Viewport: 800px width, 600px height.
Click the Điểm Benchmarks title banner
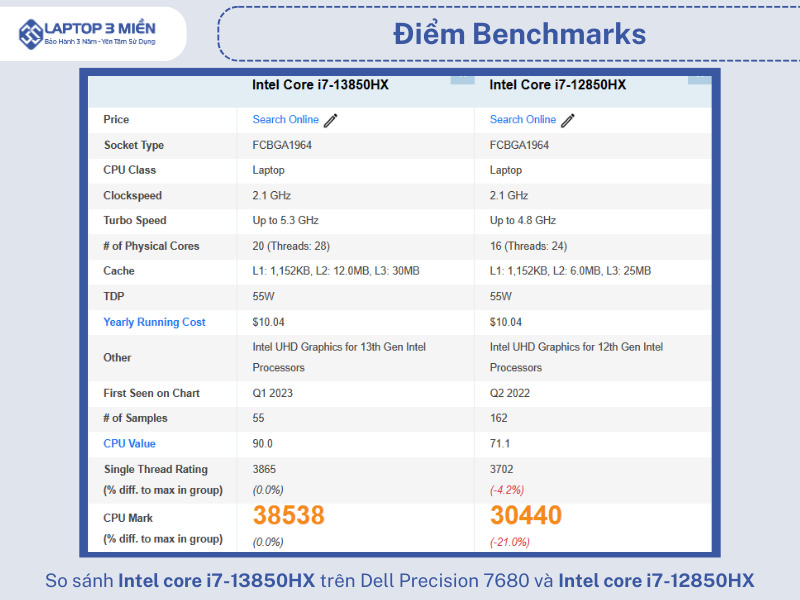[x=518, y=34]
